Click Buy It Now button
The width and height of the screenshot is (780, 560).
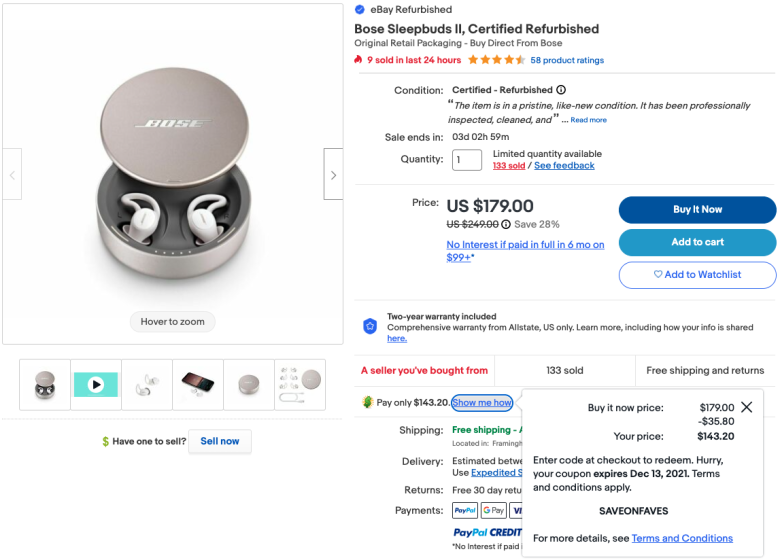[697, 209]
